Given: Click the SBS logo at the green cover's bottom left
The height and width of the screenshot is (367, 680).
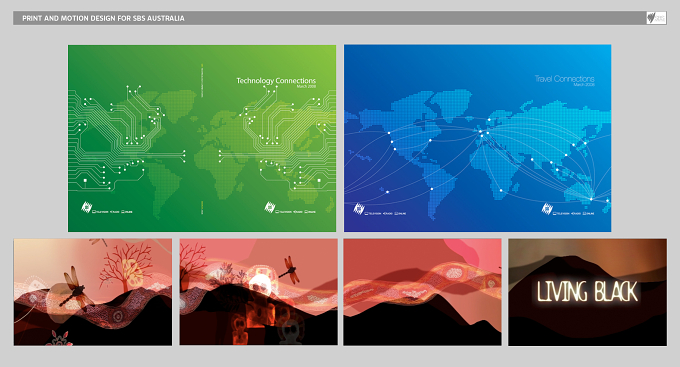Looking at the screenshot, I should pyautogui.click(x=87, y=207).
